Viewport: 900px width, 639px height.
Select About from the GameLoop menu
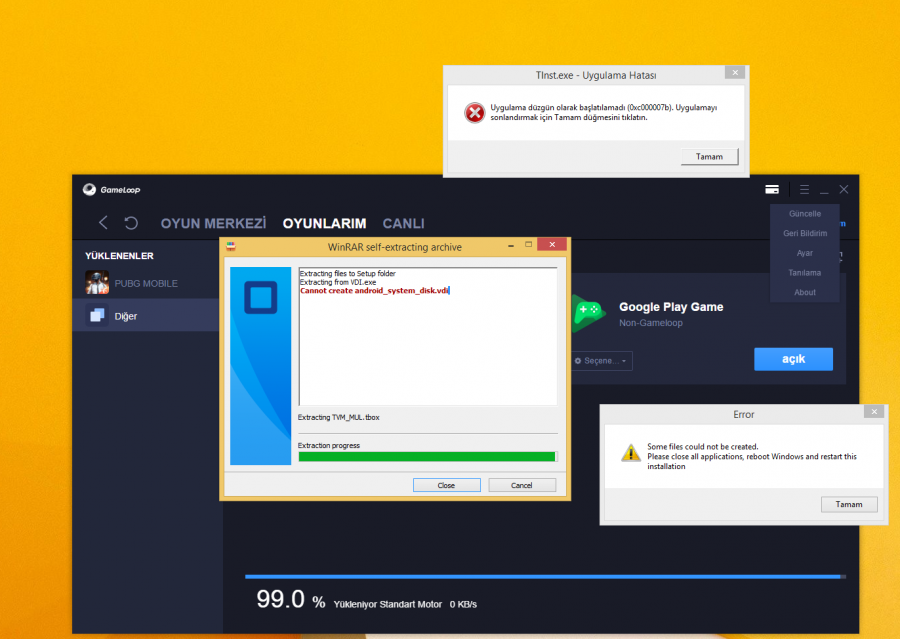pyautogui.click(x=805, y=292)
